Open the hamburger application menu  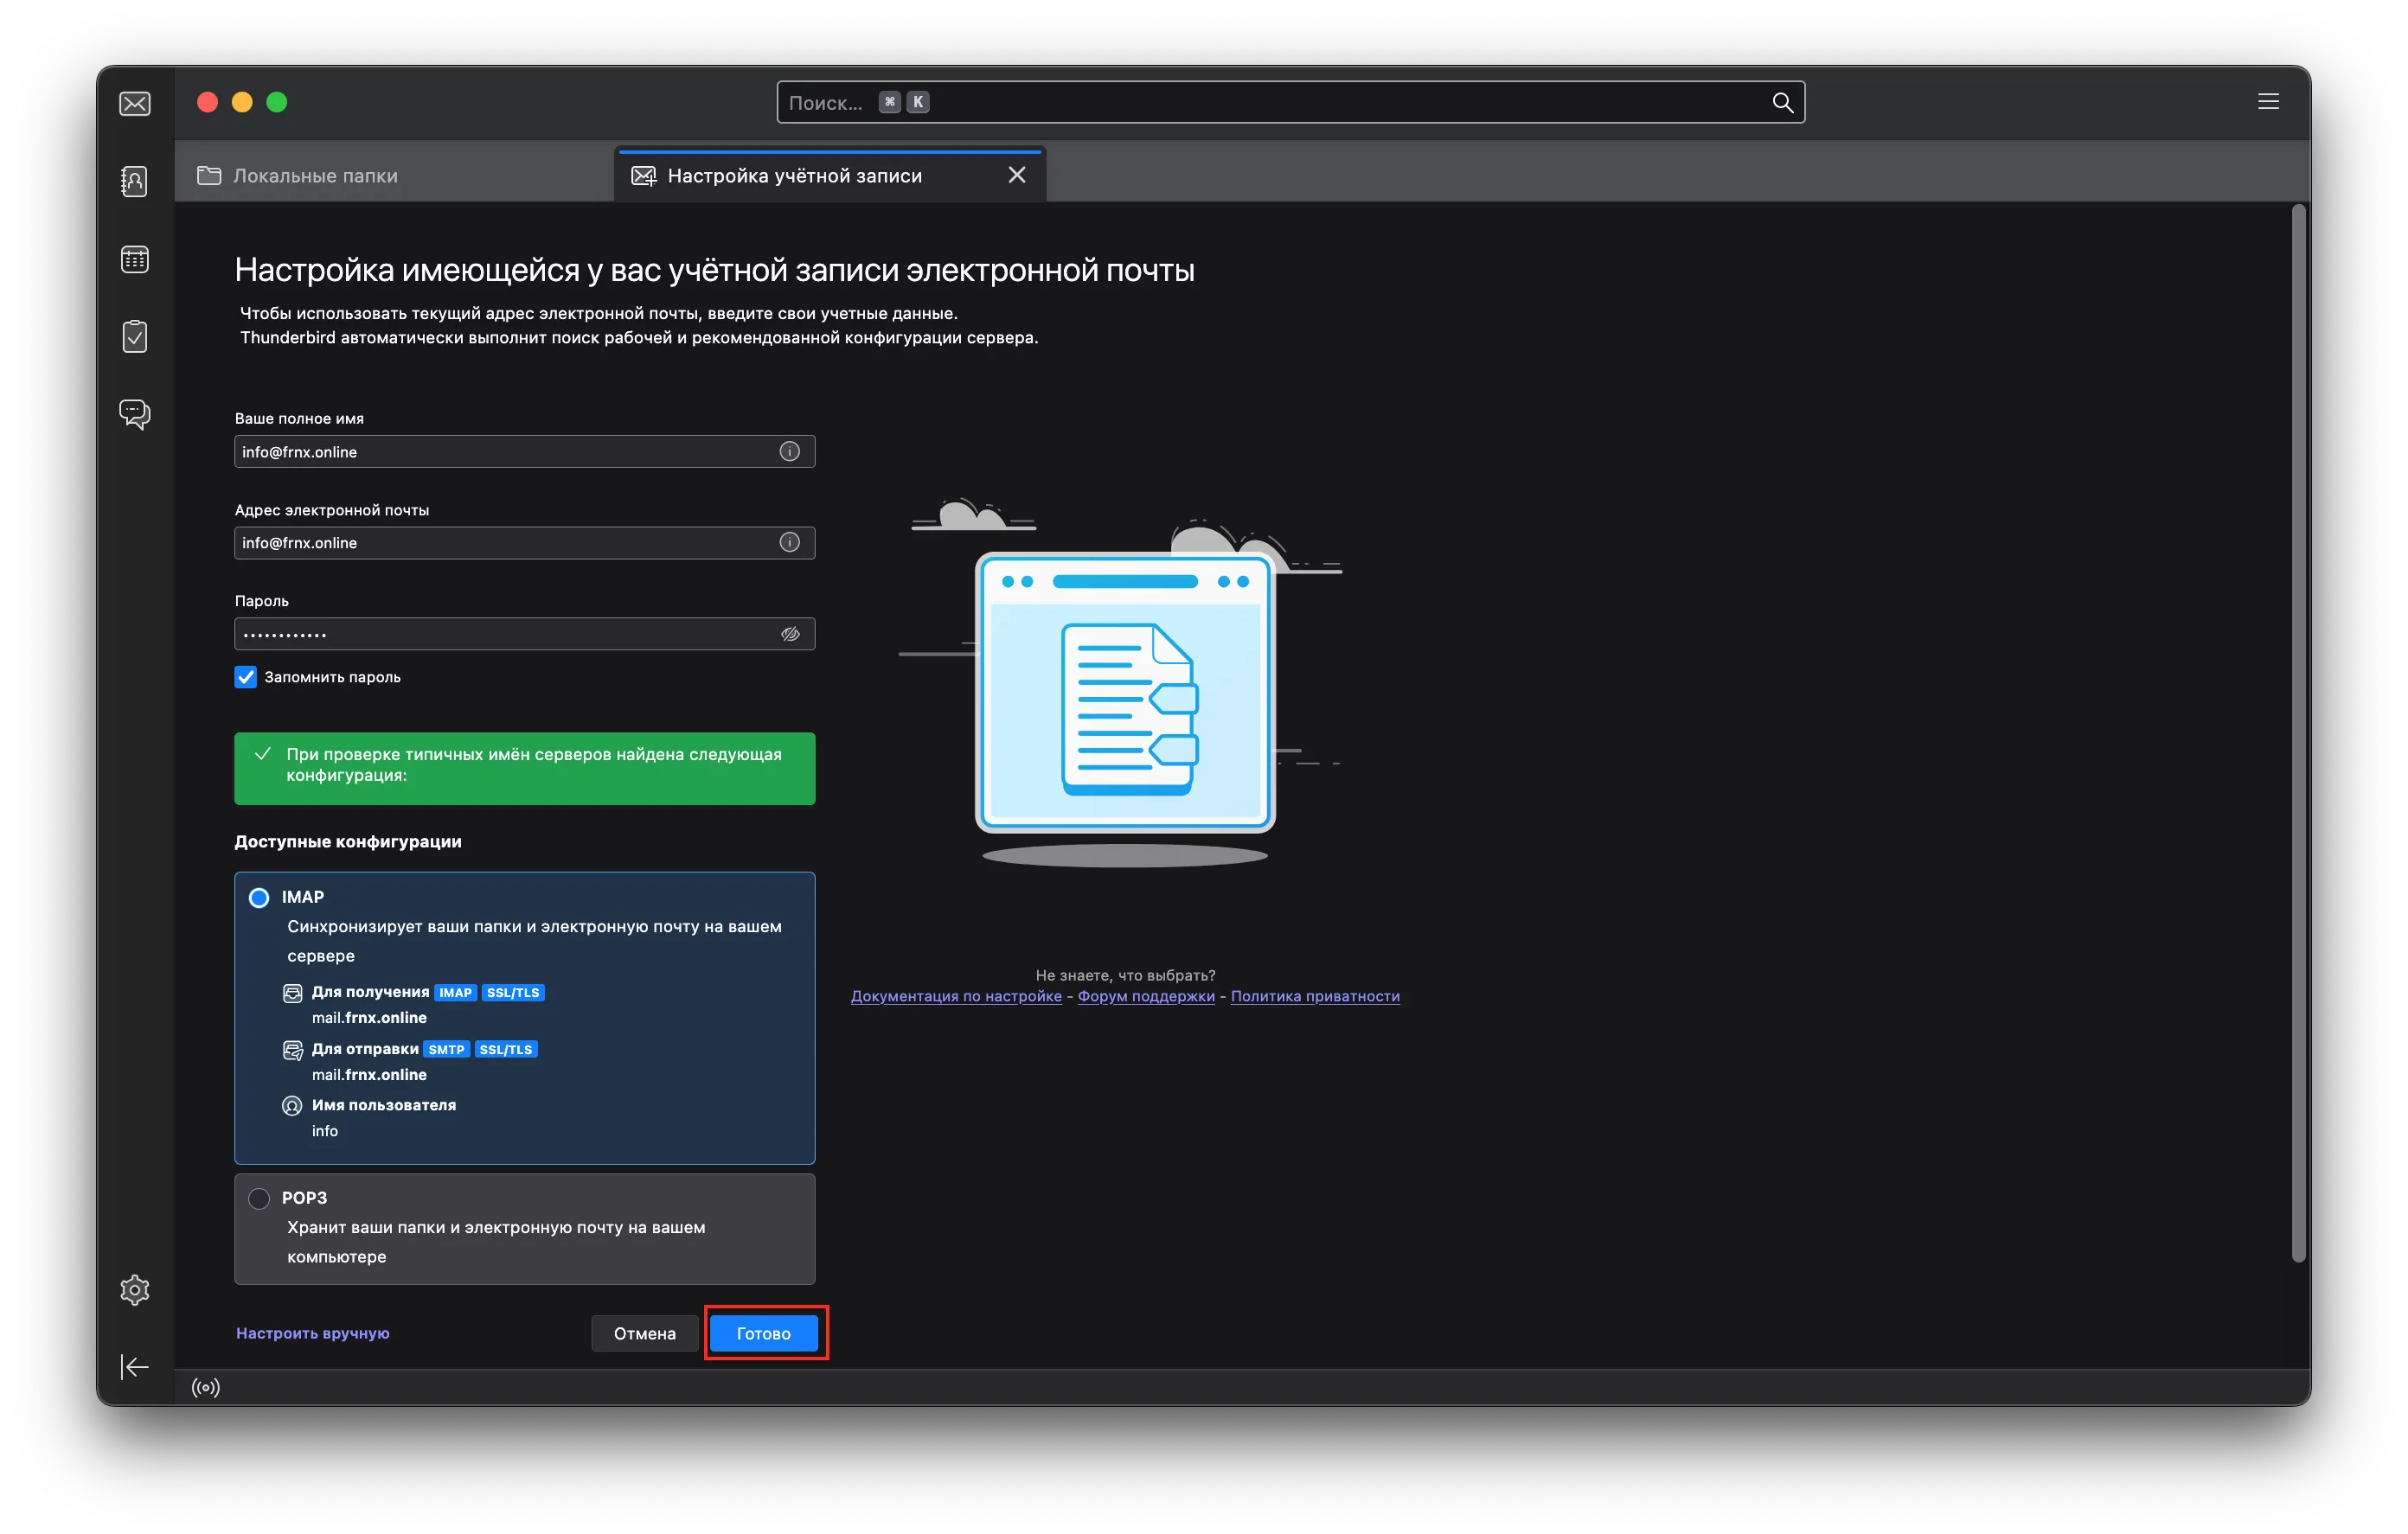coord(2268,102)
